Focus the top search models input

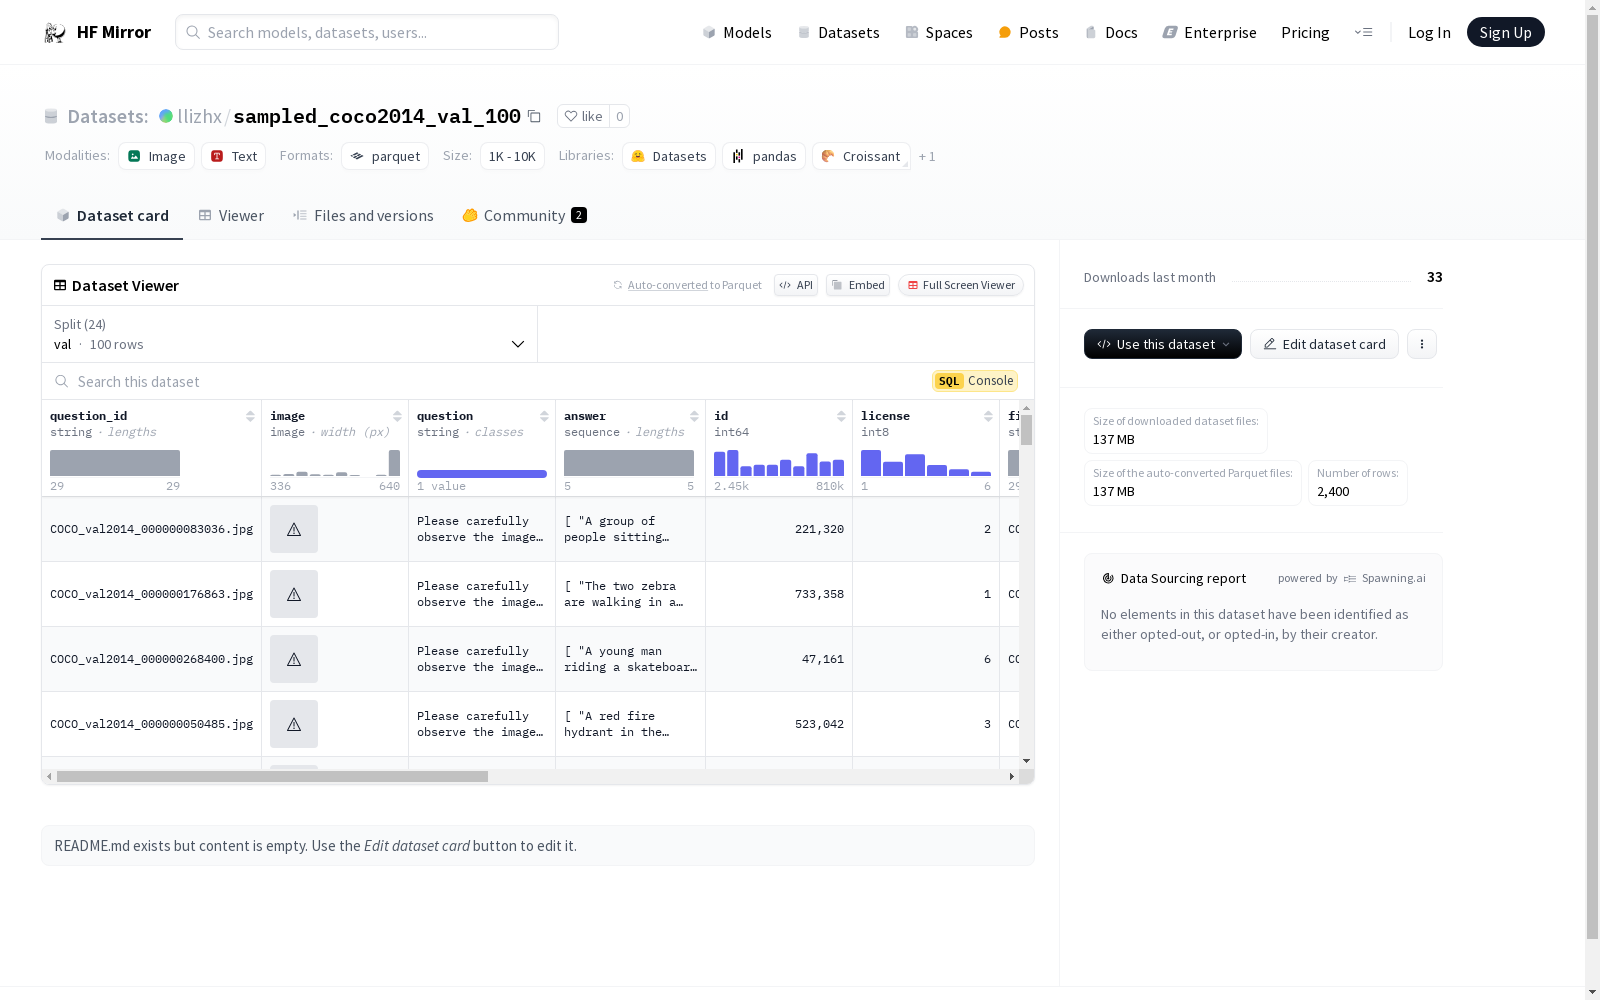coord(367,33)
